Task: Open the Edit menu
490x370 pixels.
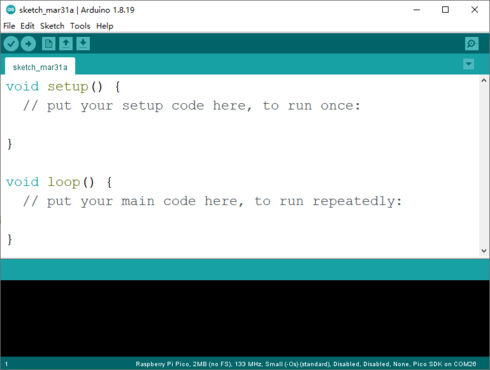Action: pyautogui.click(x=27, y=26)
